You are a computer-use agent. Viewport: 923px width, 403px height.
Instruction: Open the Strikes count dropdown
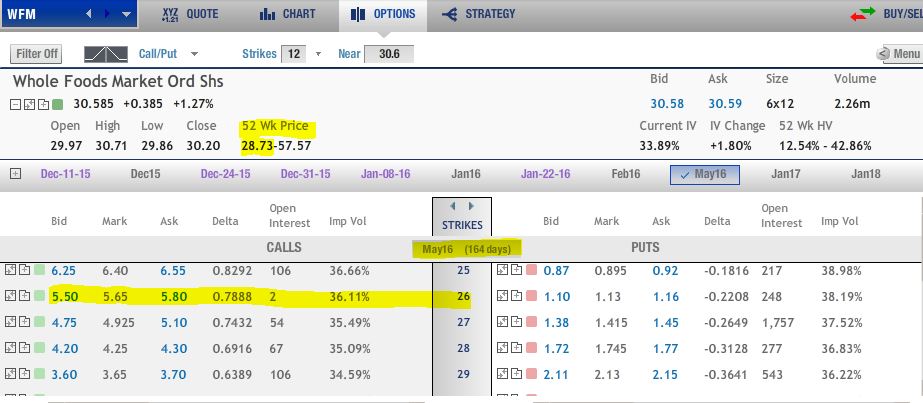(318, 54)
